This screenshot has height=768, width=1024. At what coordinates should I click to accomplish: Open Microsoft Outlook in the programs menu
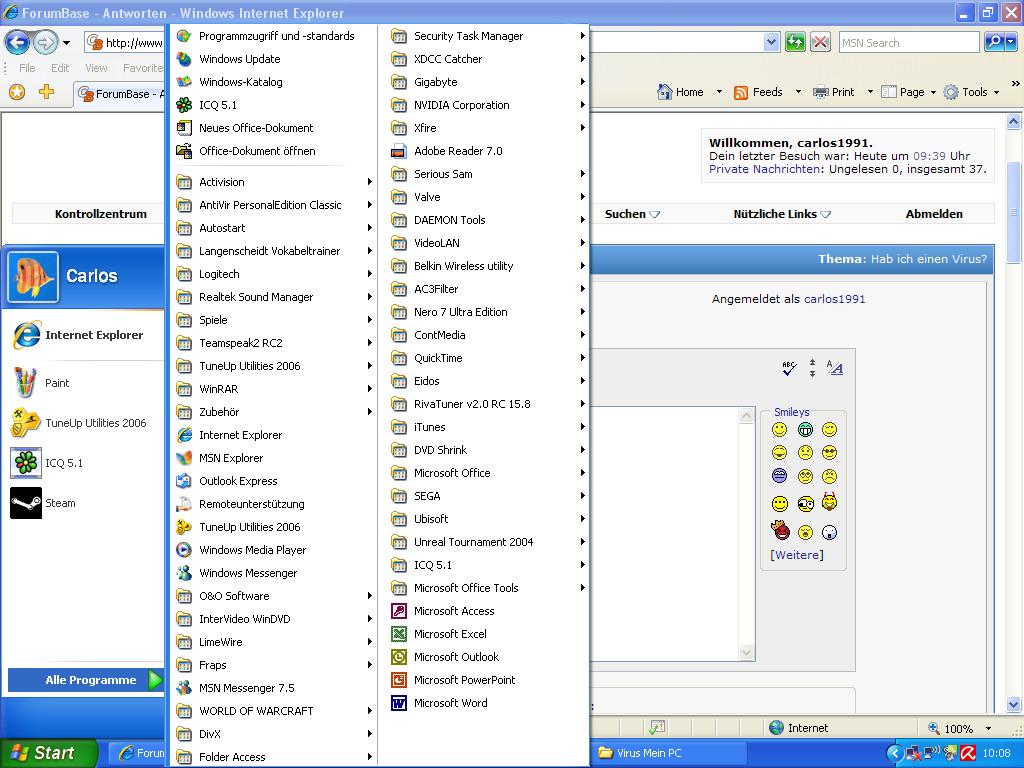[x=483, y=657]
